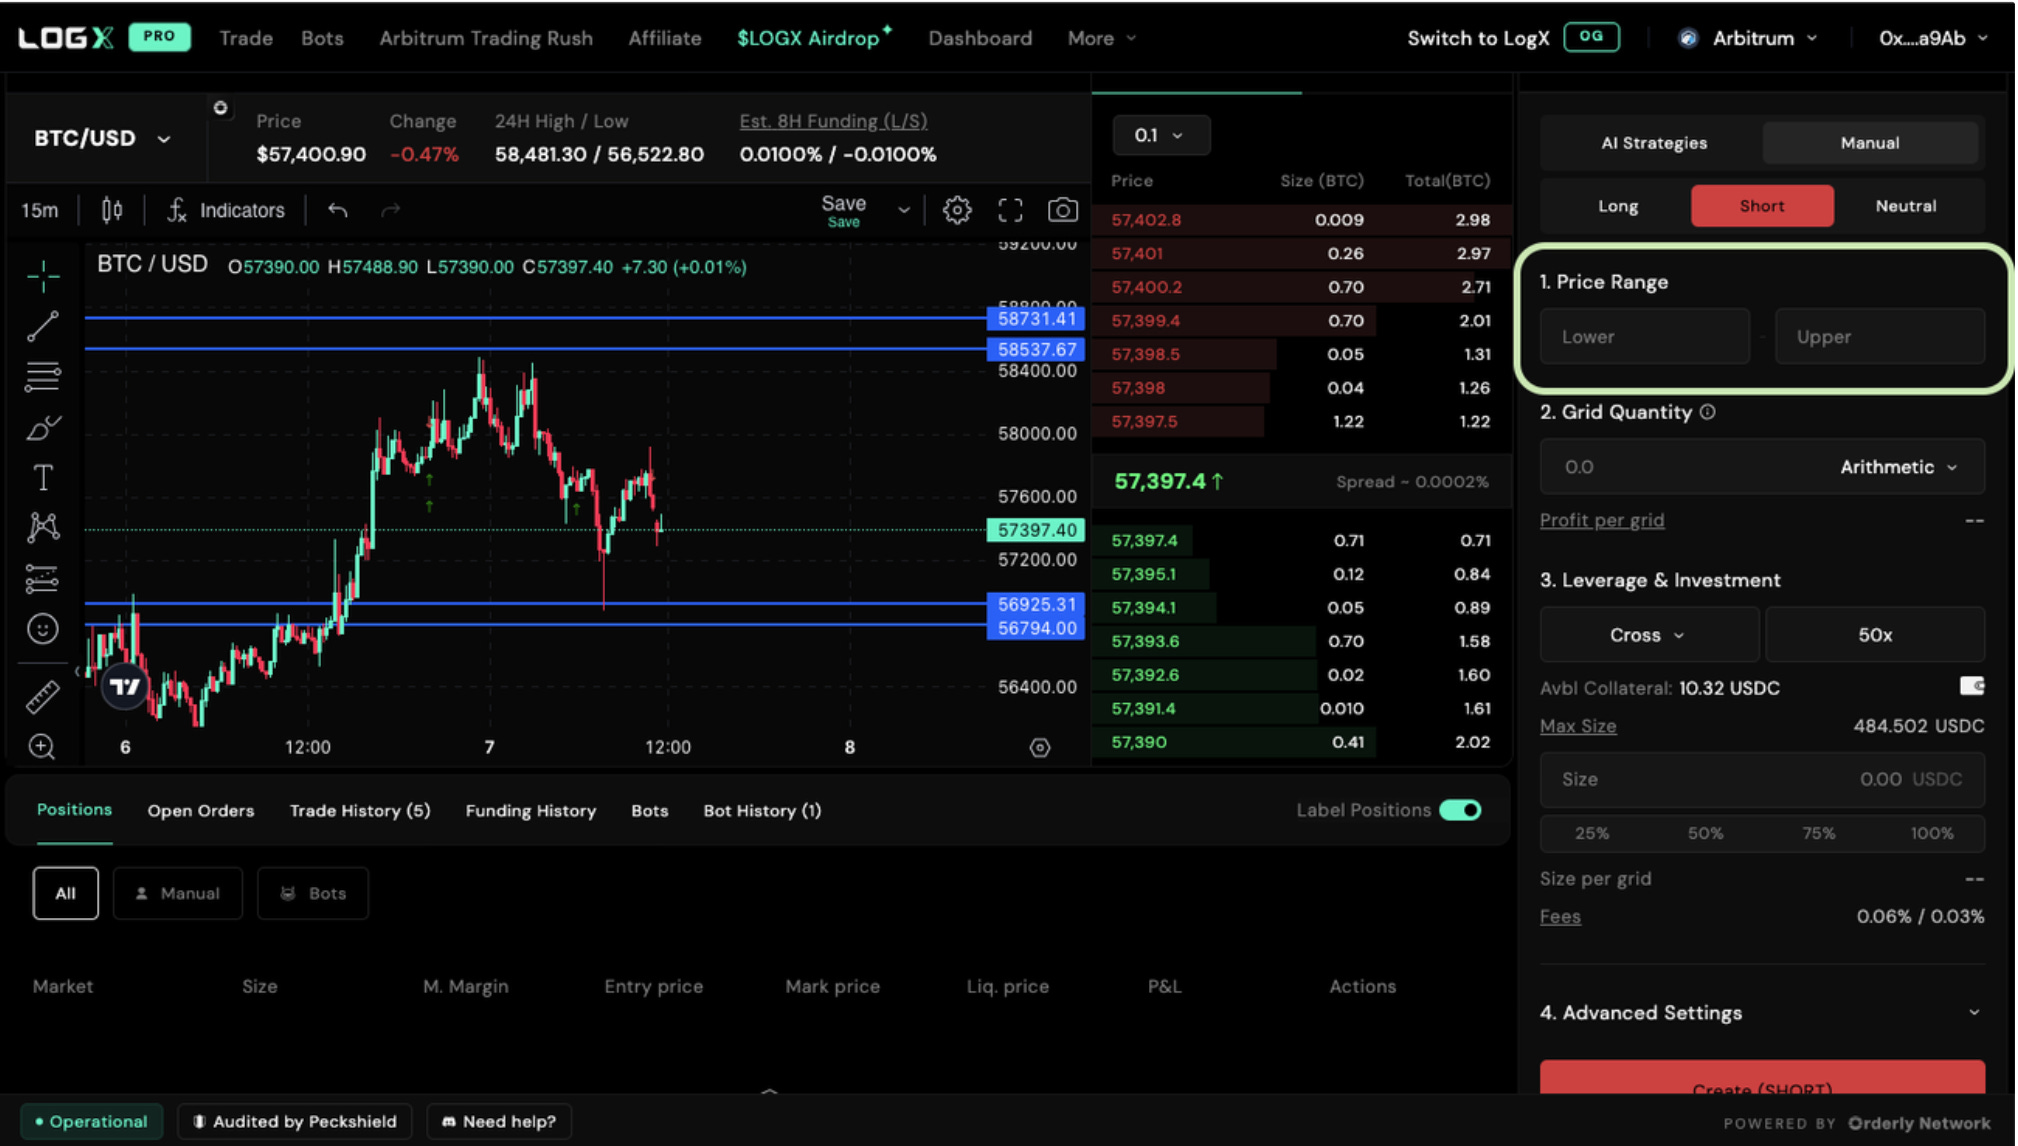This screenshot has height=1146, width=2018.
Task: Switch to Bot History (1) tab
Action: [762, 810]
